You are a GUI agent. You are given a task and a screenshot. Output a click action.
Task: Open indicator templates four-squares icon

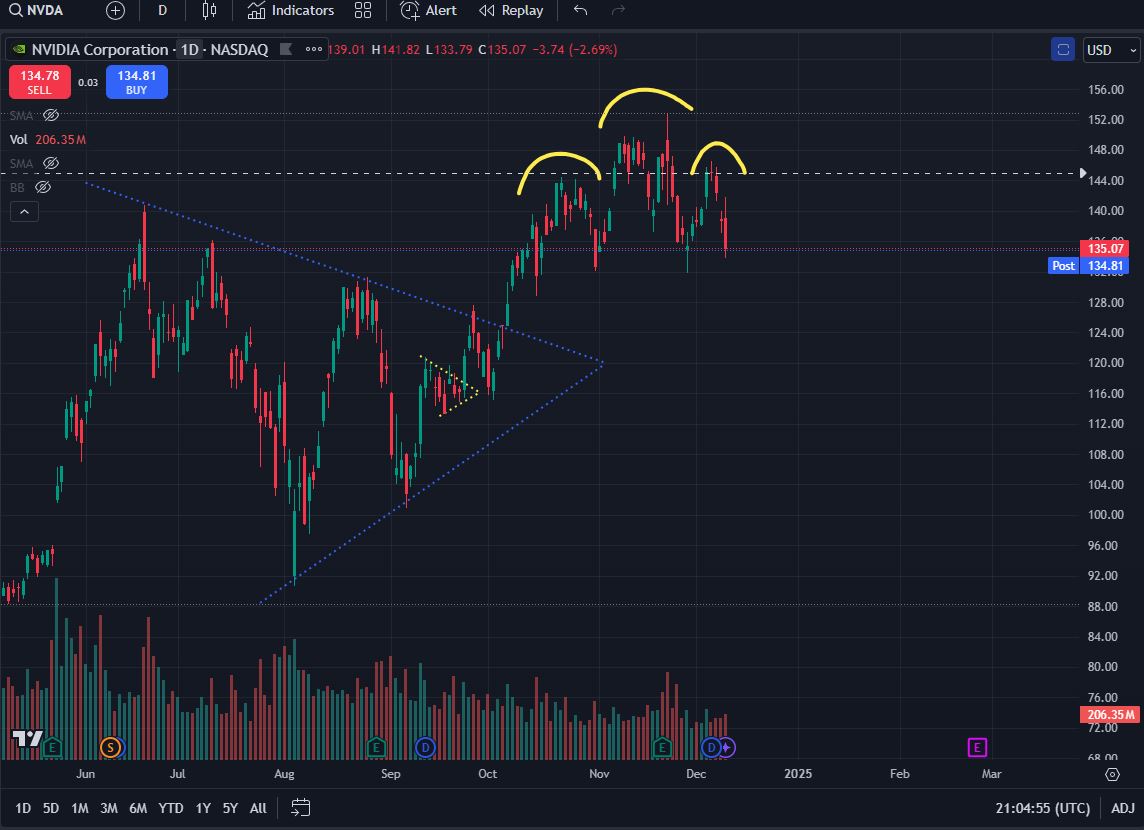pos(363,10)
